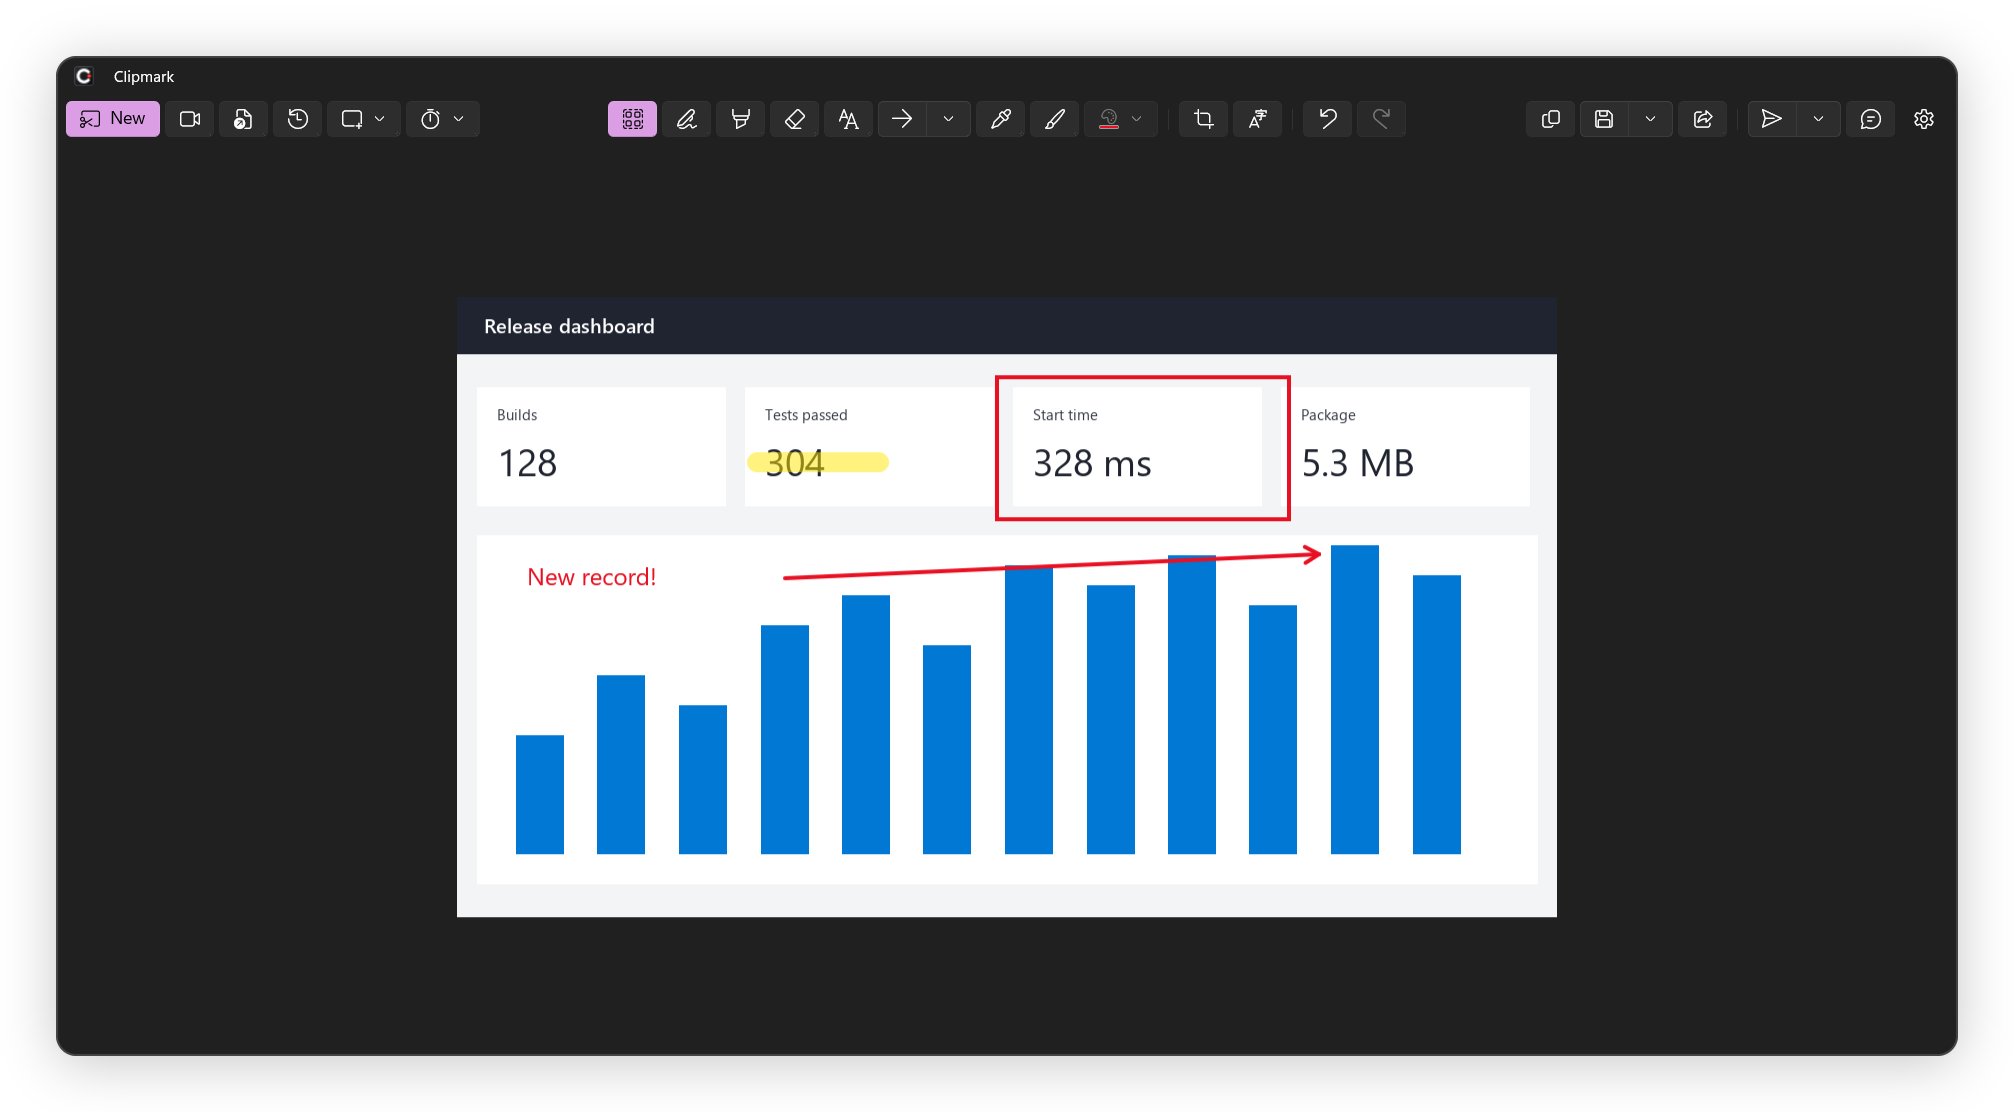This screenshot has width=2014, height=1112.
Task: Select the Arrow tool
Action: pyautogui.click(x=902, y=119)
